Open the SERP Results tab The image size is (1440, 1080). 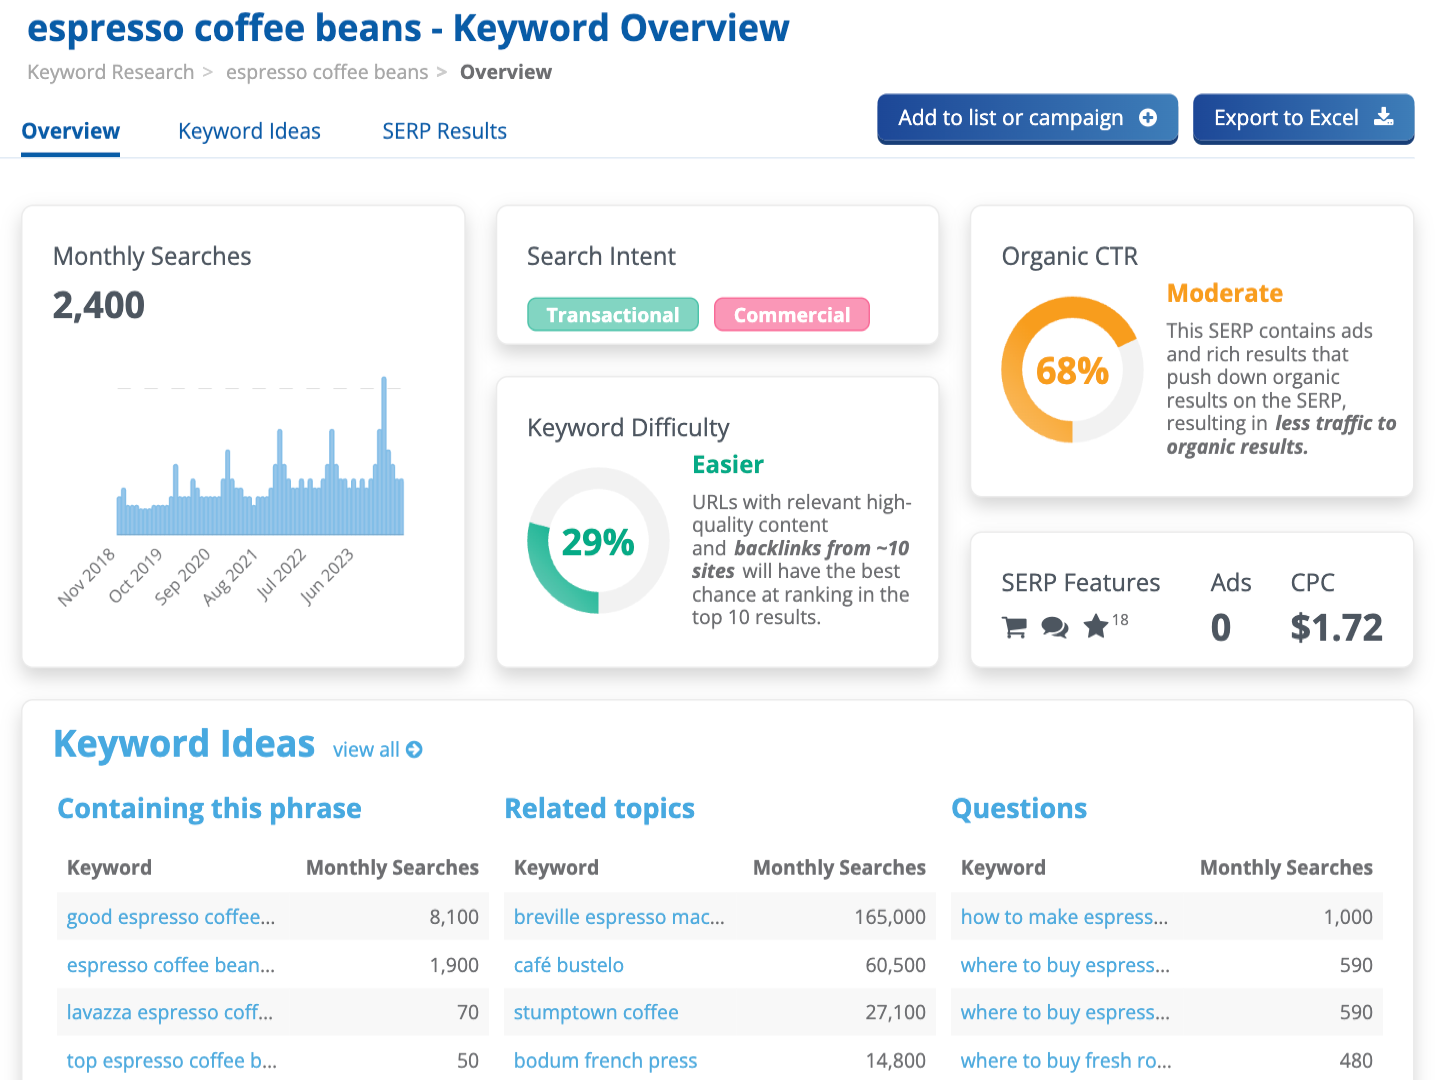(444, 131)
